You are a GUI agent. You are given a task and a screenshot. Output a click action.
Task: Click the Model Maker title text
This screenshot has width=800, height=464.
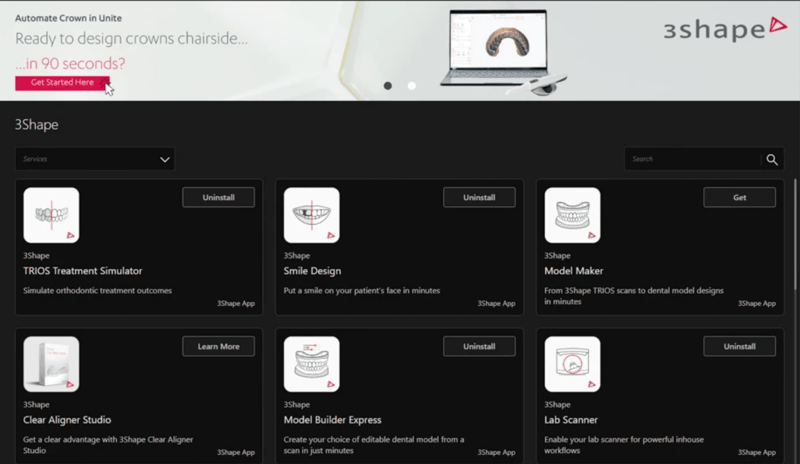click(573, 271)
